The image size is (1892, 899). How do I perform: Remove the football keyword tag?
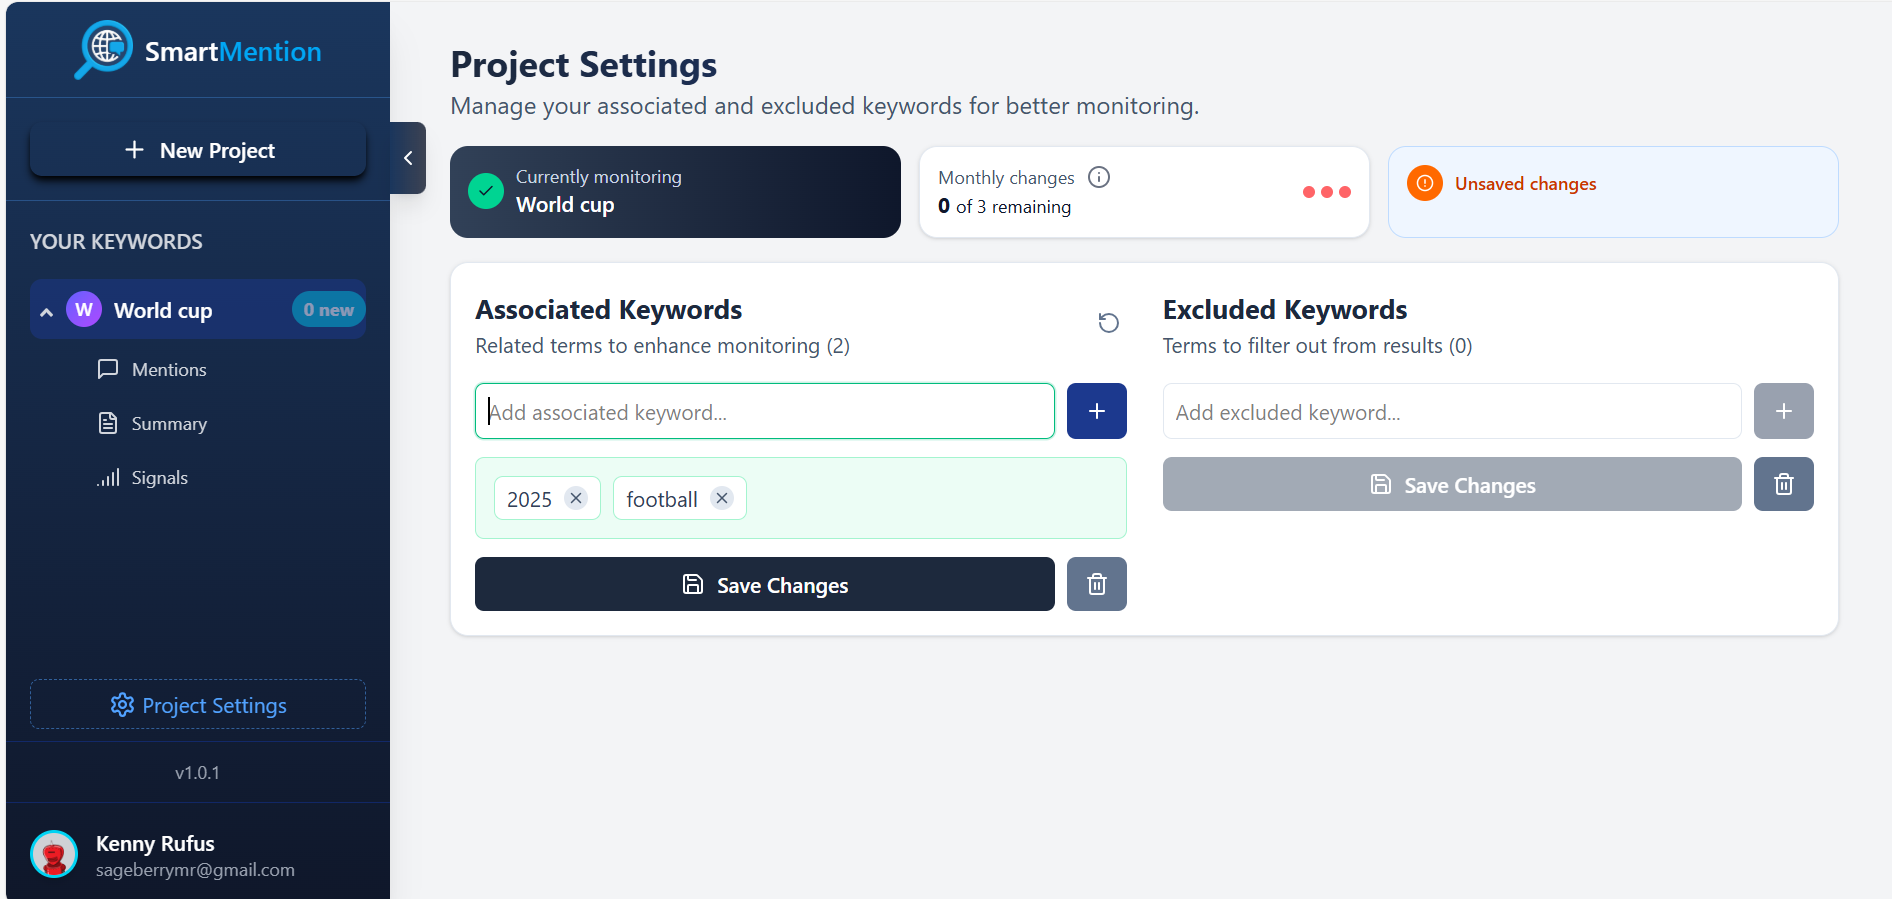click(722, 498)
